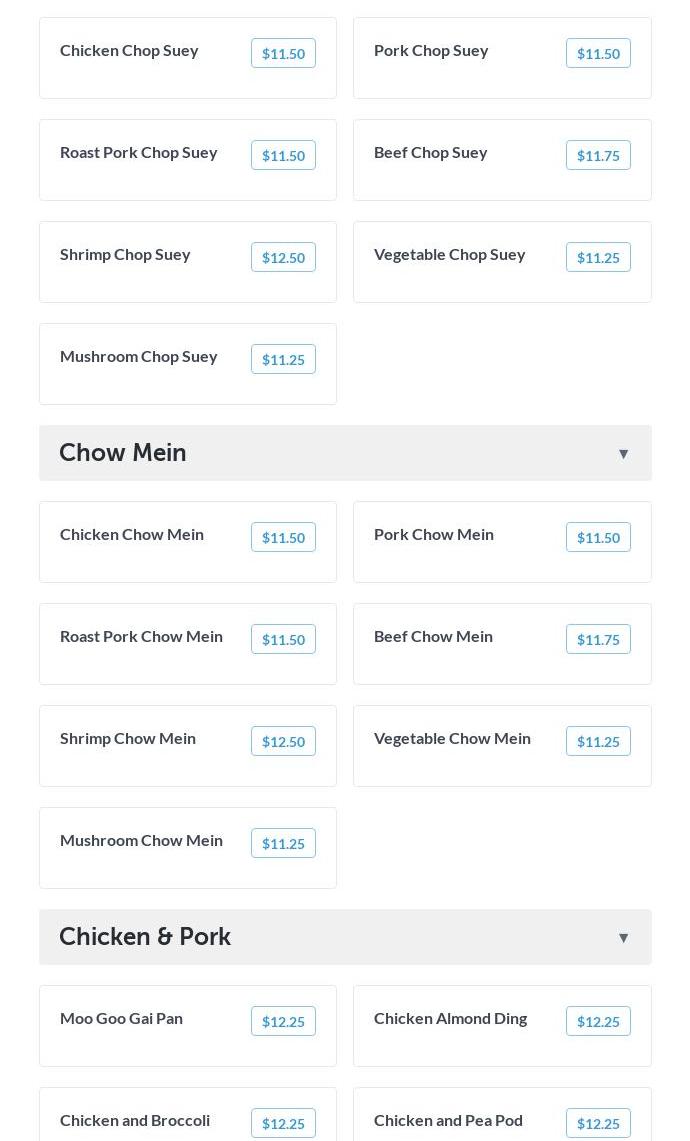Open the Vegetable Chop Suey item
This screenshot has width=690, height=1141.
coord(502,262)
